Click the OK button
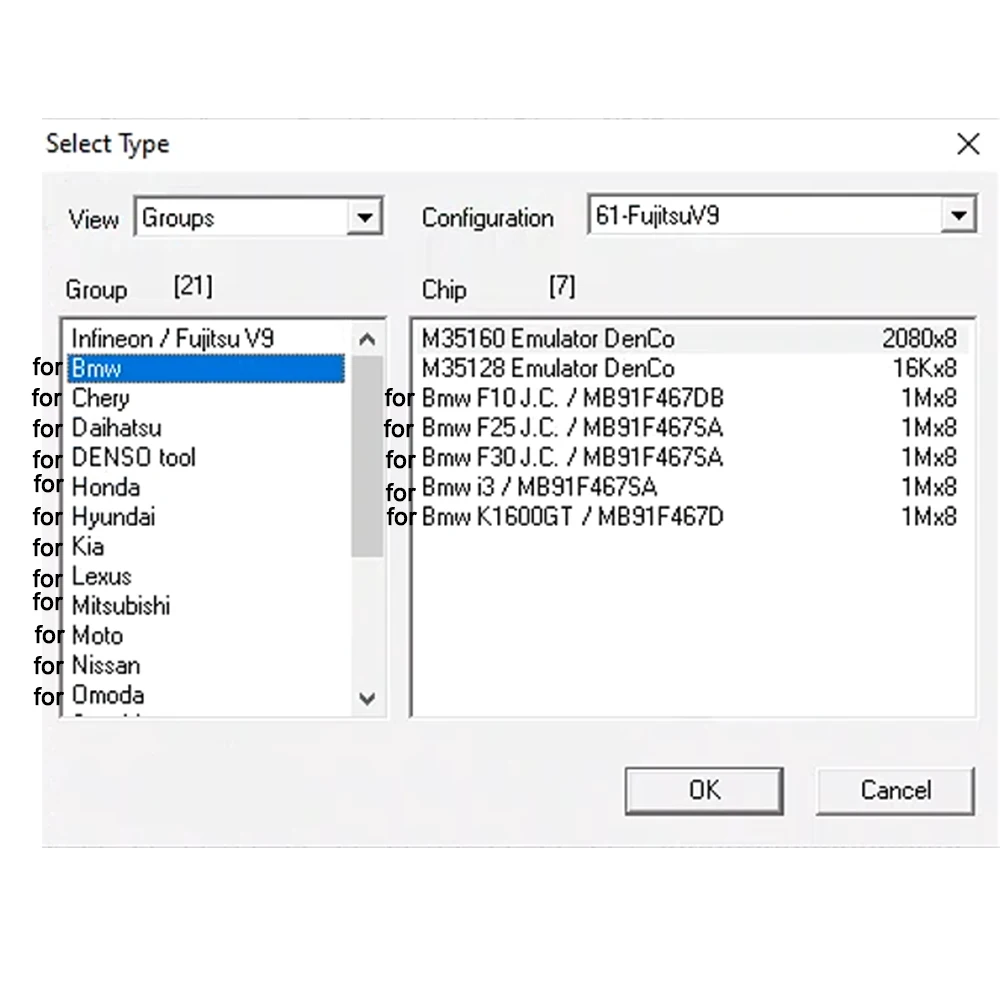1000x1000 pixels. coord(704,790)
